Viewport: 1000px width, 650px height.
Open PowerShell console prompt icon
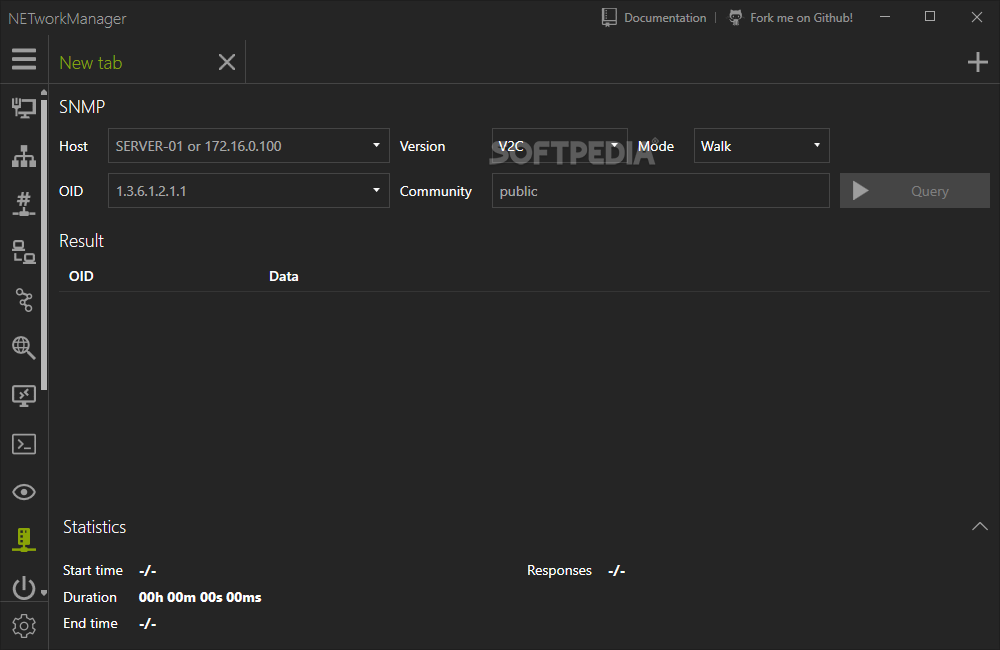pyautogui.click(x=24, y=444)
